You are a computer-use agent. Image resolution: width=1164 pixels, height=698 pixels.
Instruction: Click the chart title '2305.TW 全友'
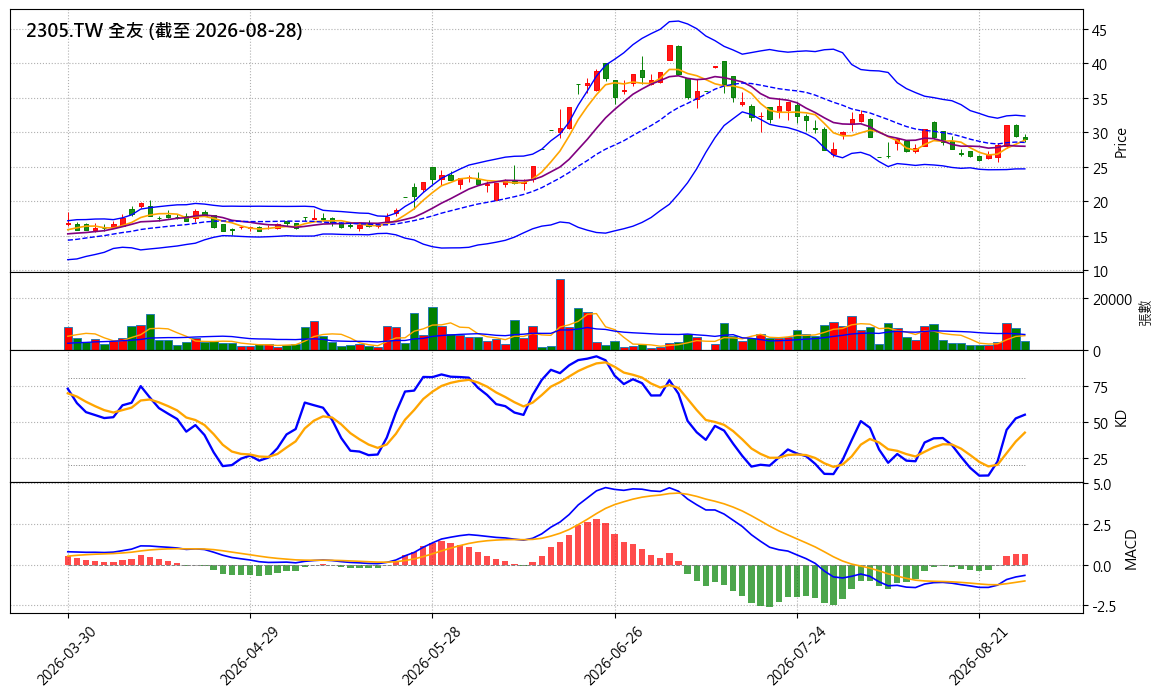pyautogui.click(x=85, y=30)
